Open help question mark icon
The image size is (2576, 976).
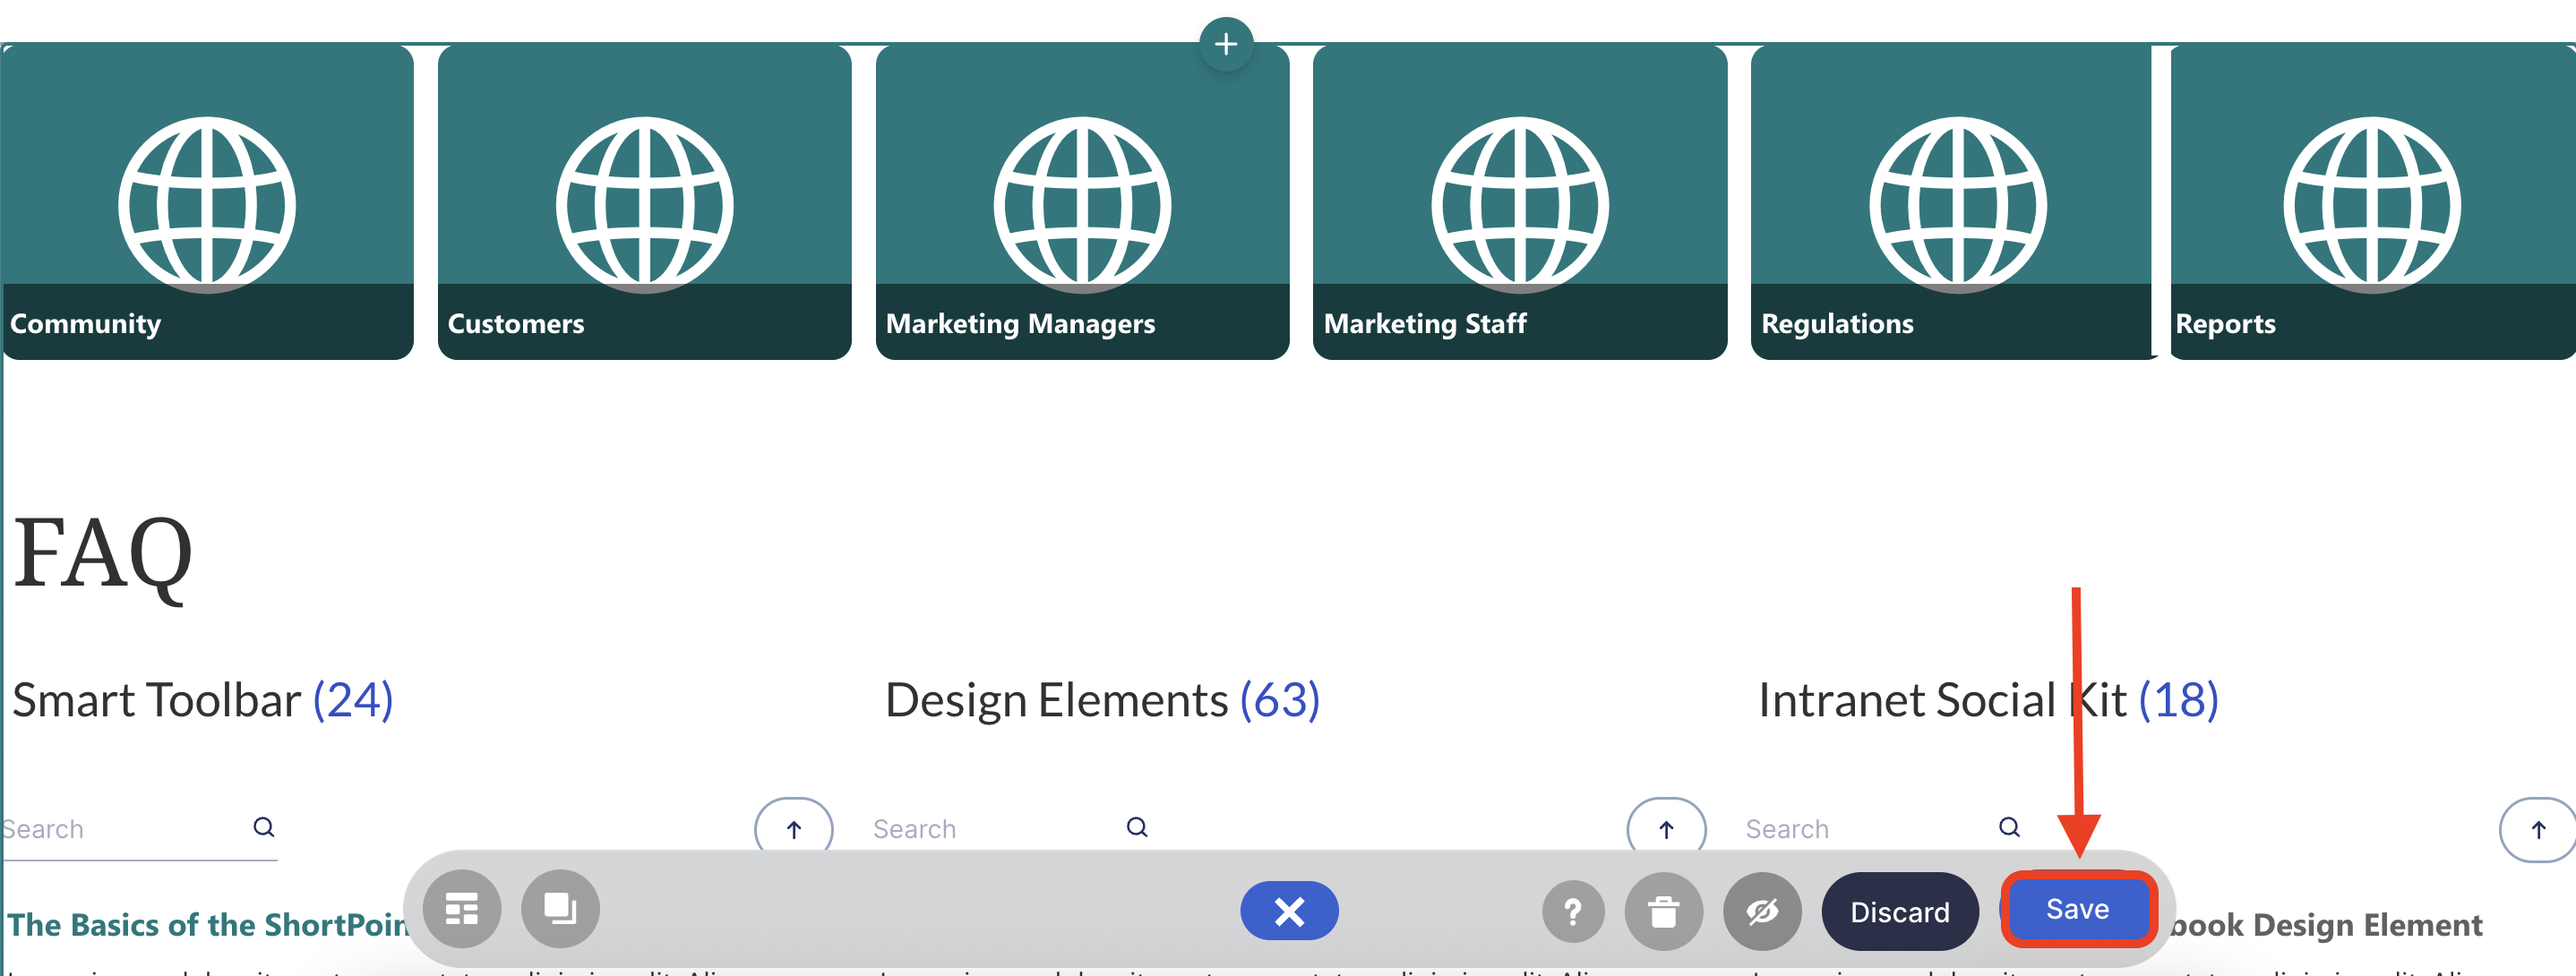coord(1572,911)
